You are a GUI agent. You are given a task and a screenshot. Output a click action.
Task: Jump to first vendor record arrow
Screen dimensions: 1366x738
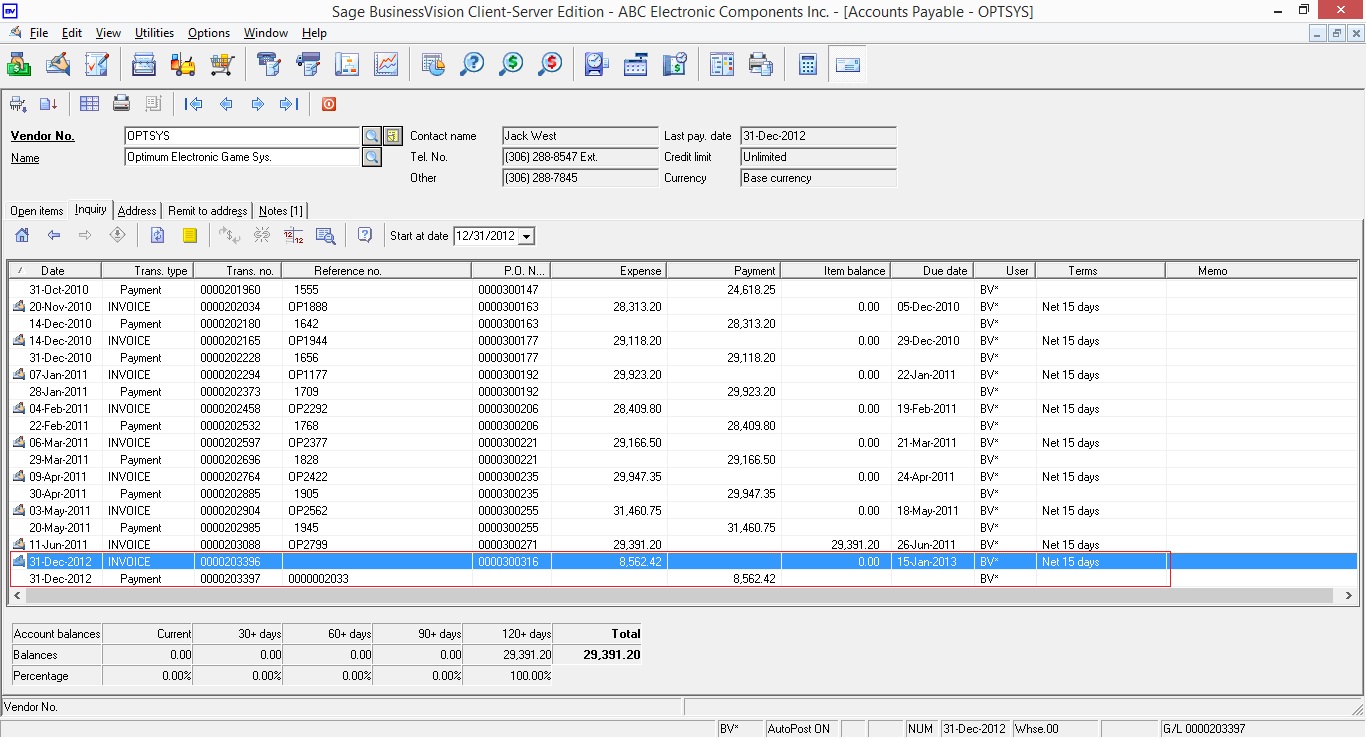pyautogui.click(x=194, y=104)
